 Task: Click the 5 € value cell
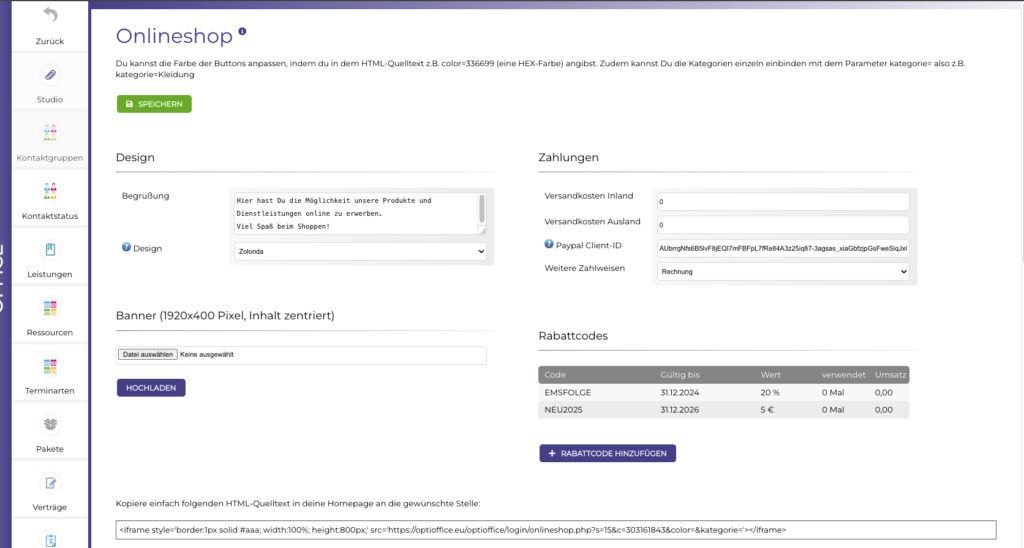[767, 410]
